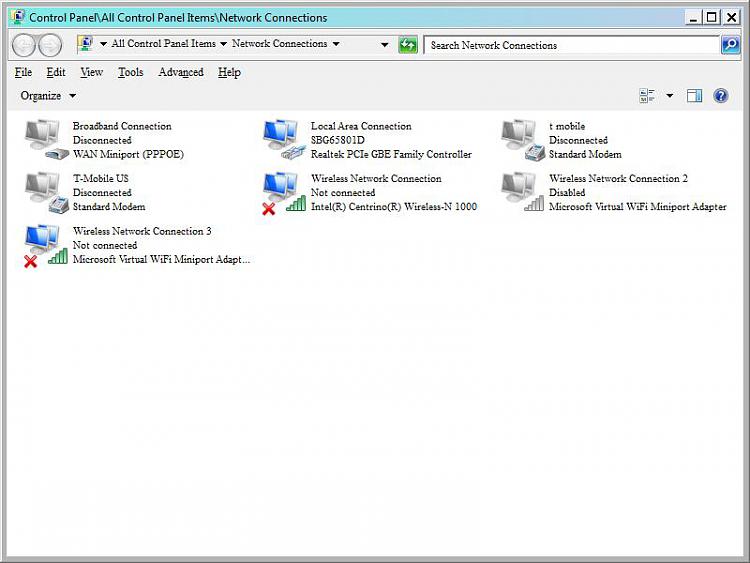Open the File menu

pyautogui.click(x=23, y=72)
